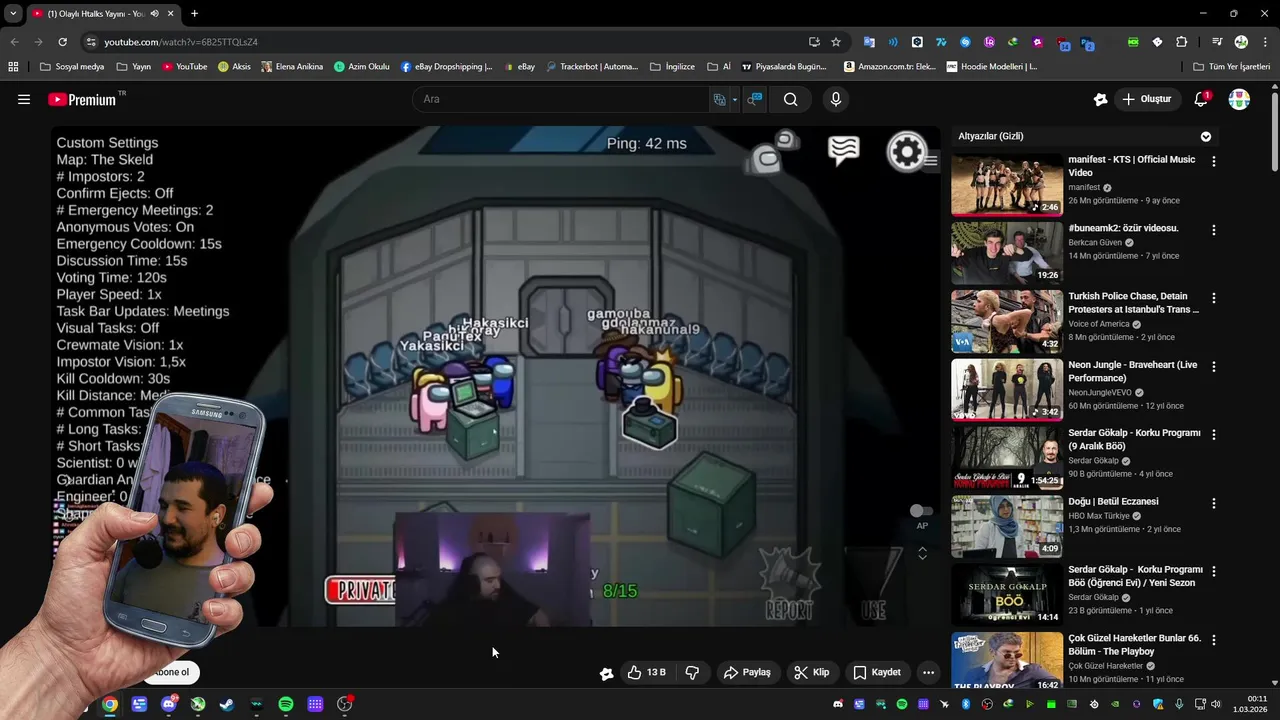Open the Chrome apps grid in bookmarks bar
Screen dimensions: 1280x720
point(13,67)
